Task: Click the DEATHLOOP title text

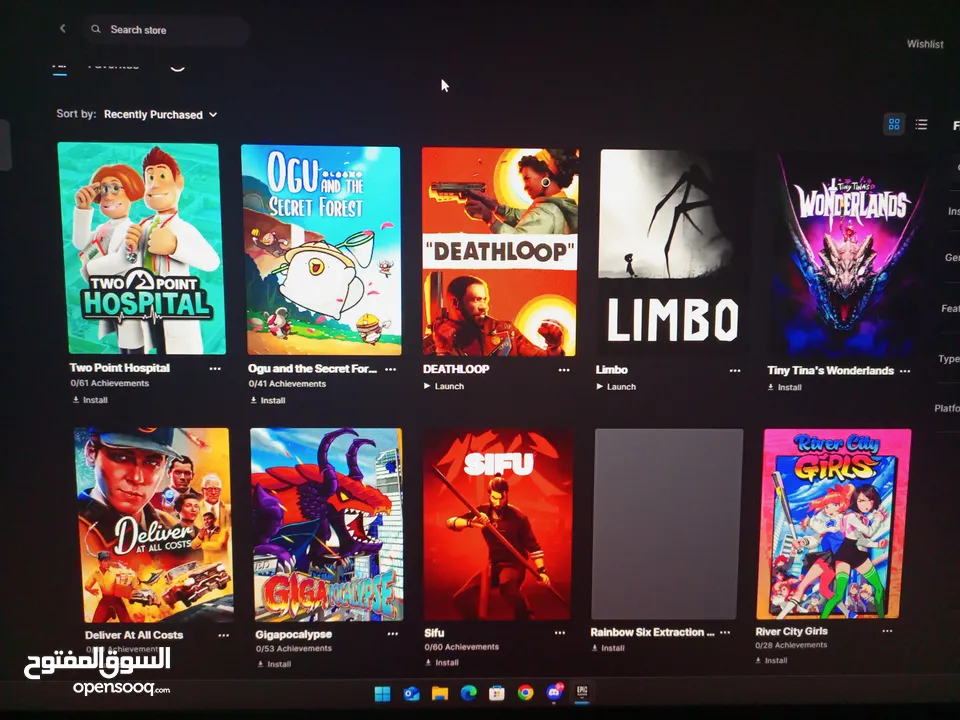Action: click(x=456, y=369)
